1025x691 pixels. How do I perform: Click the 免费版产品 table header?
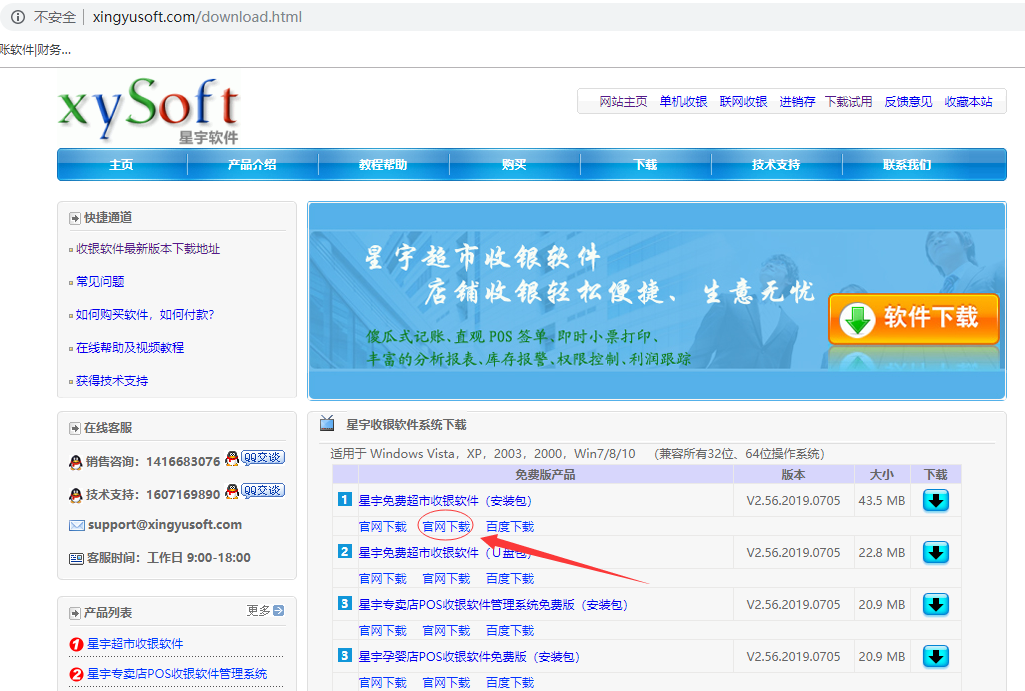point(545,475)
